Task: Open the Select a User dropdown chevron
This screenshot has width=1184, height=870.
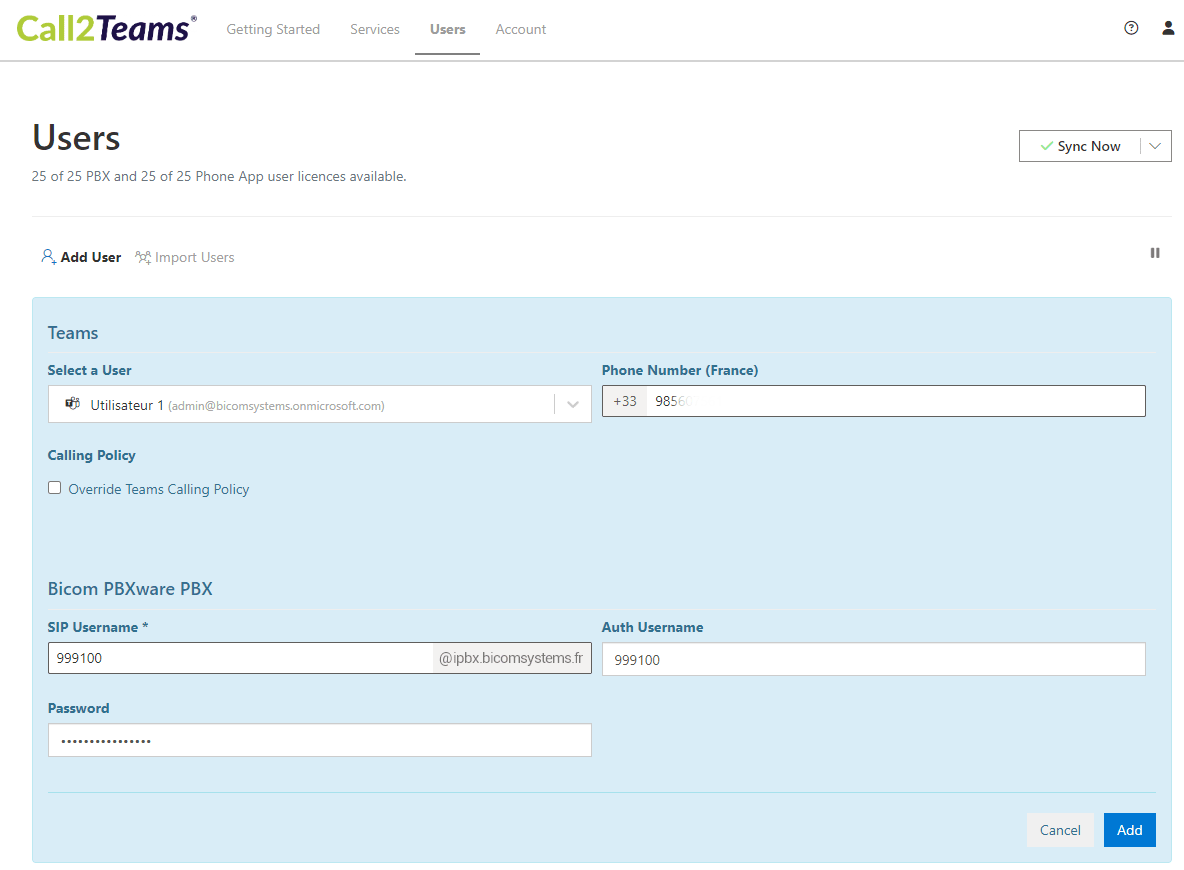Action: pos(572,404)
